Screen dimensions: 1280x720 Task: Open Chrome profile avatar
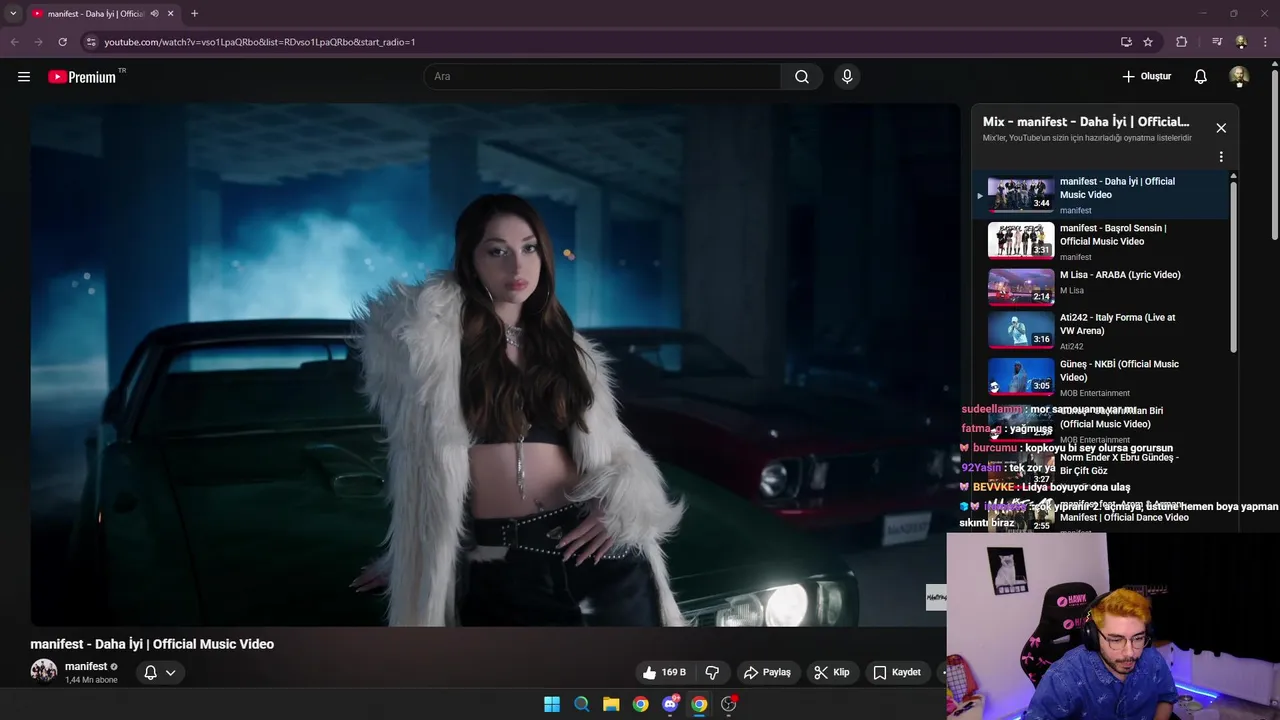[1241, 42]
